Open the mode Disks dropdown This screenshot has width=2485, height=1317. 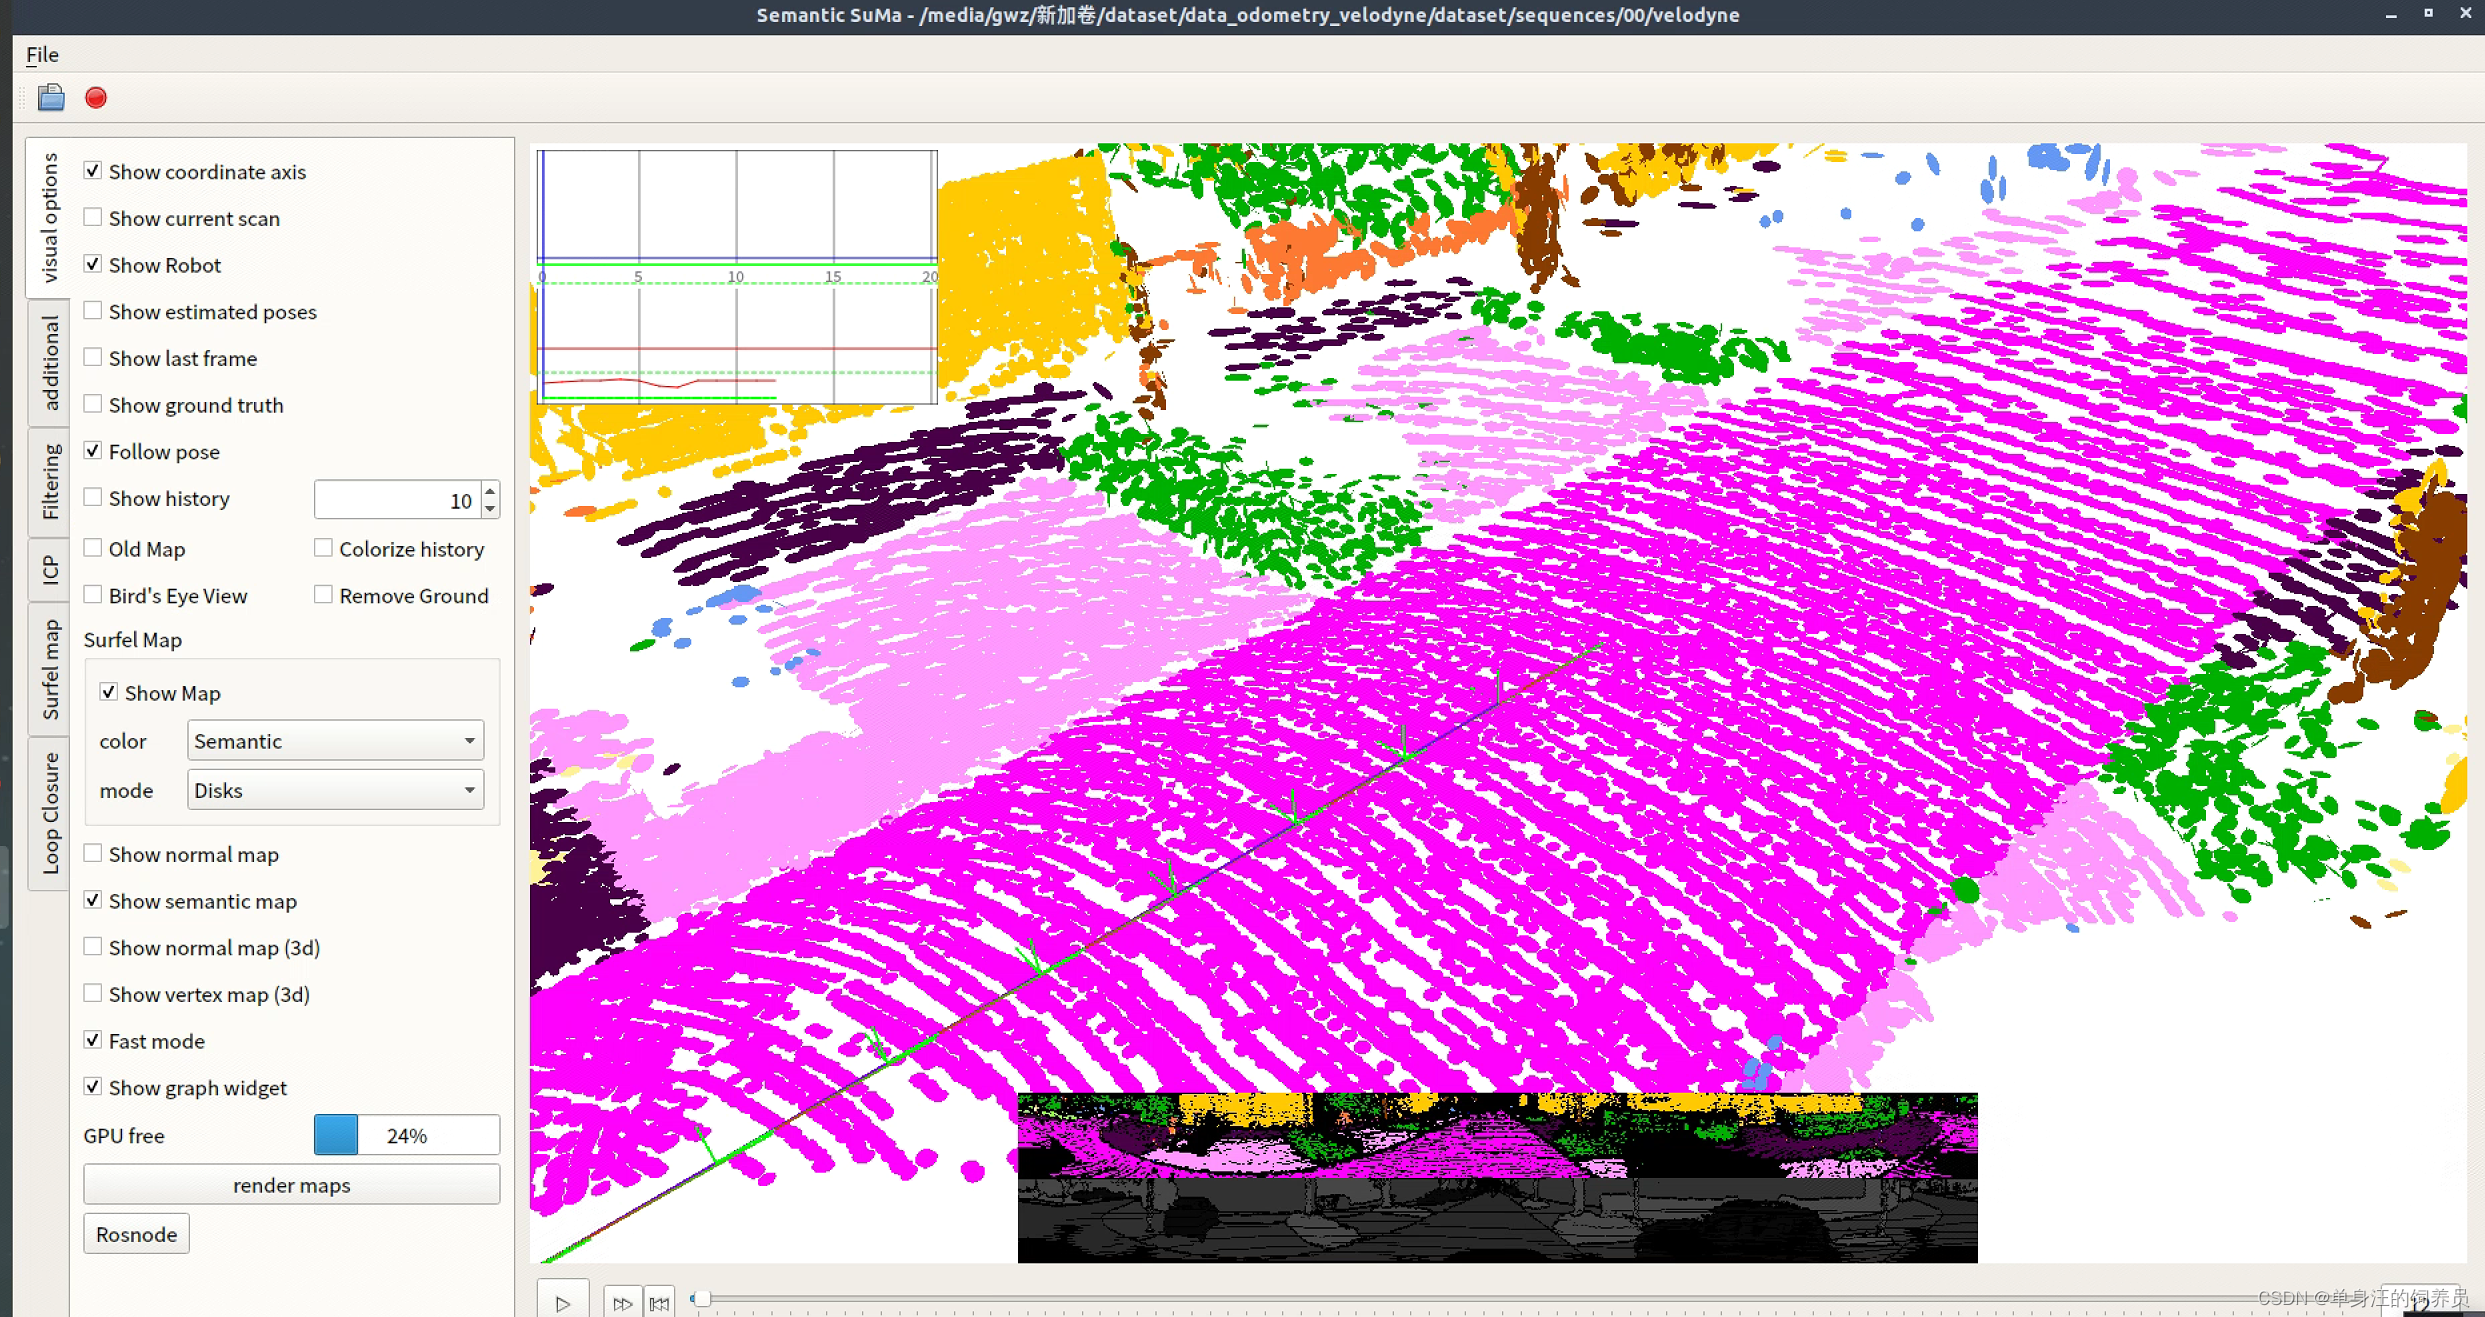[335, 790]
